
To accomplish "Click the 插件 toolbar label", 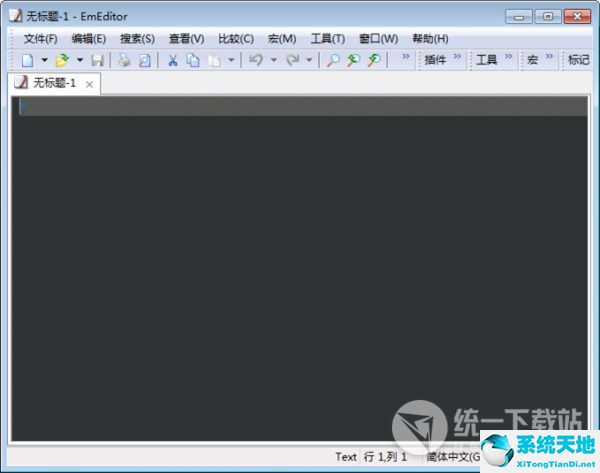I will point(435,60).
